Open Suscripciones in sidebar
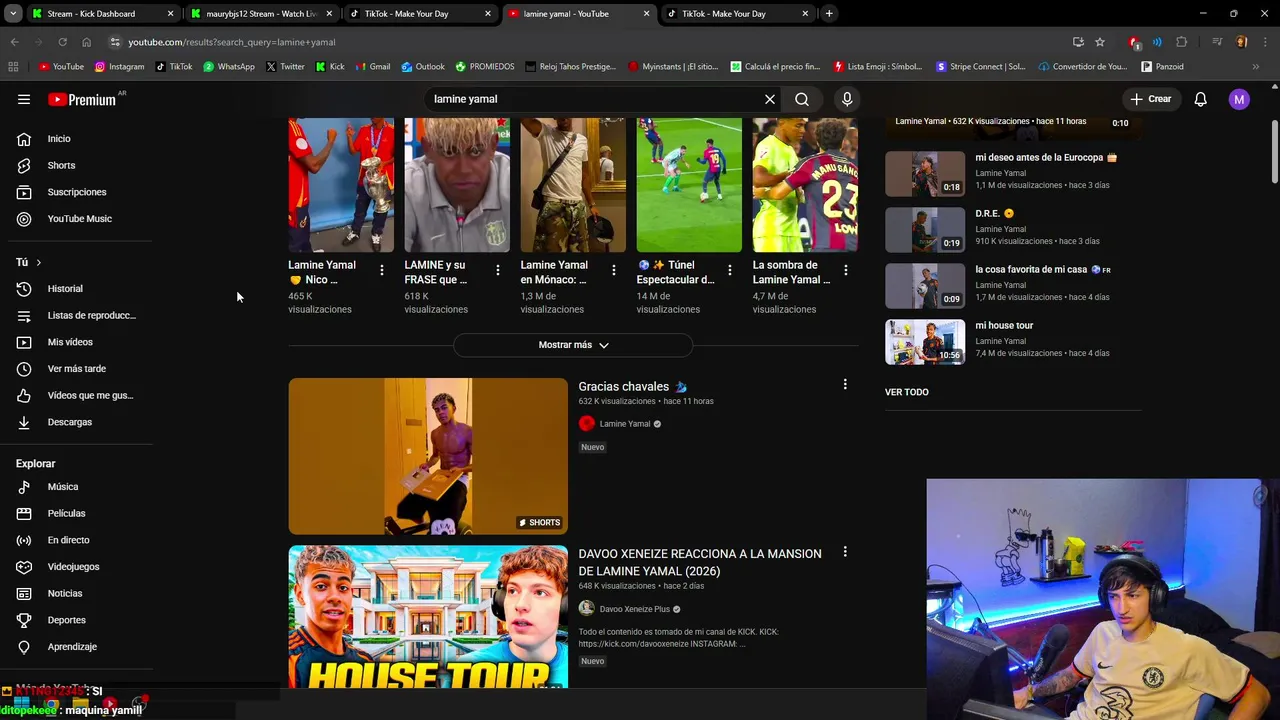 point(76,192)
